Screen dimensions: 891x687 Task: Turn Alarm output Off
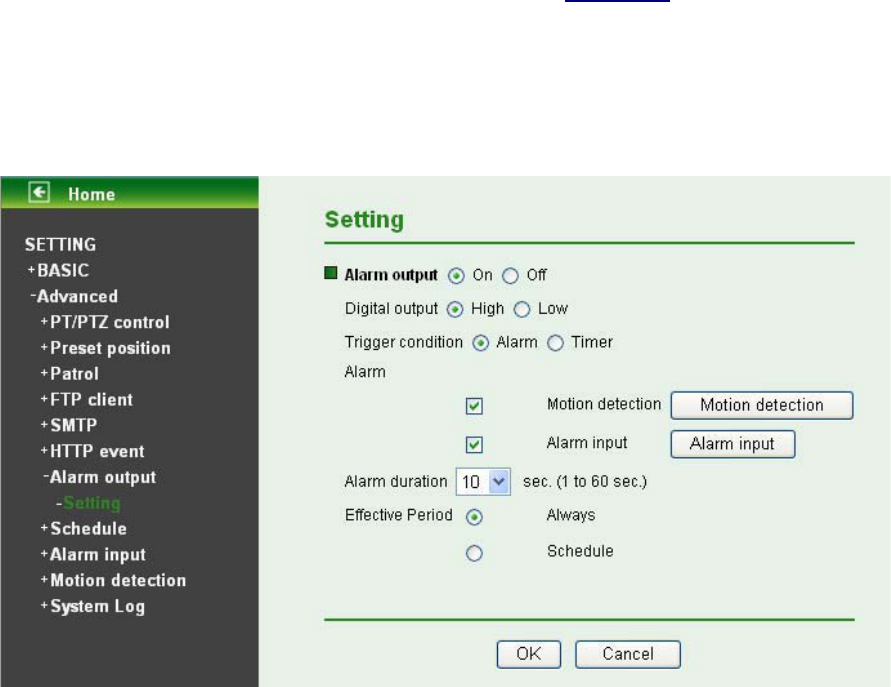pos(510,276)
